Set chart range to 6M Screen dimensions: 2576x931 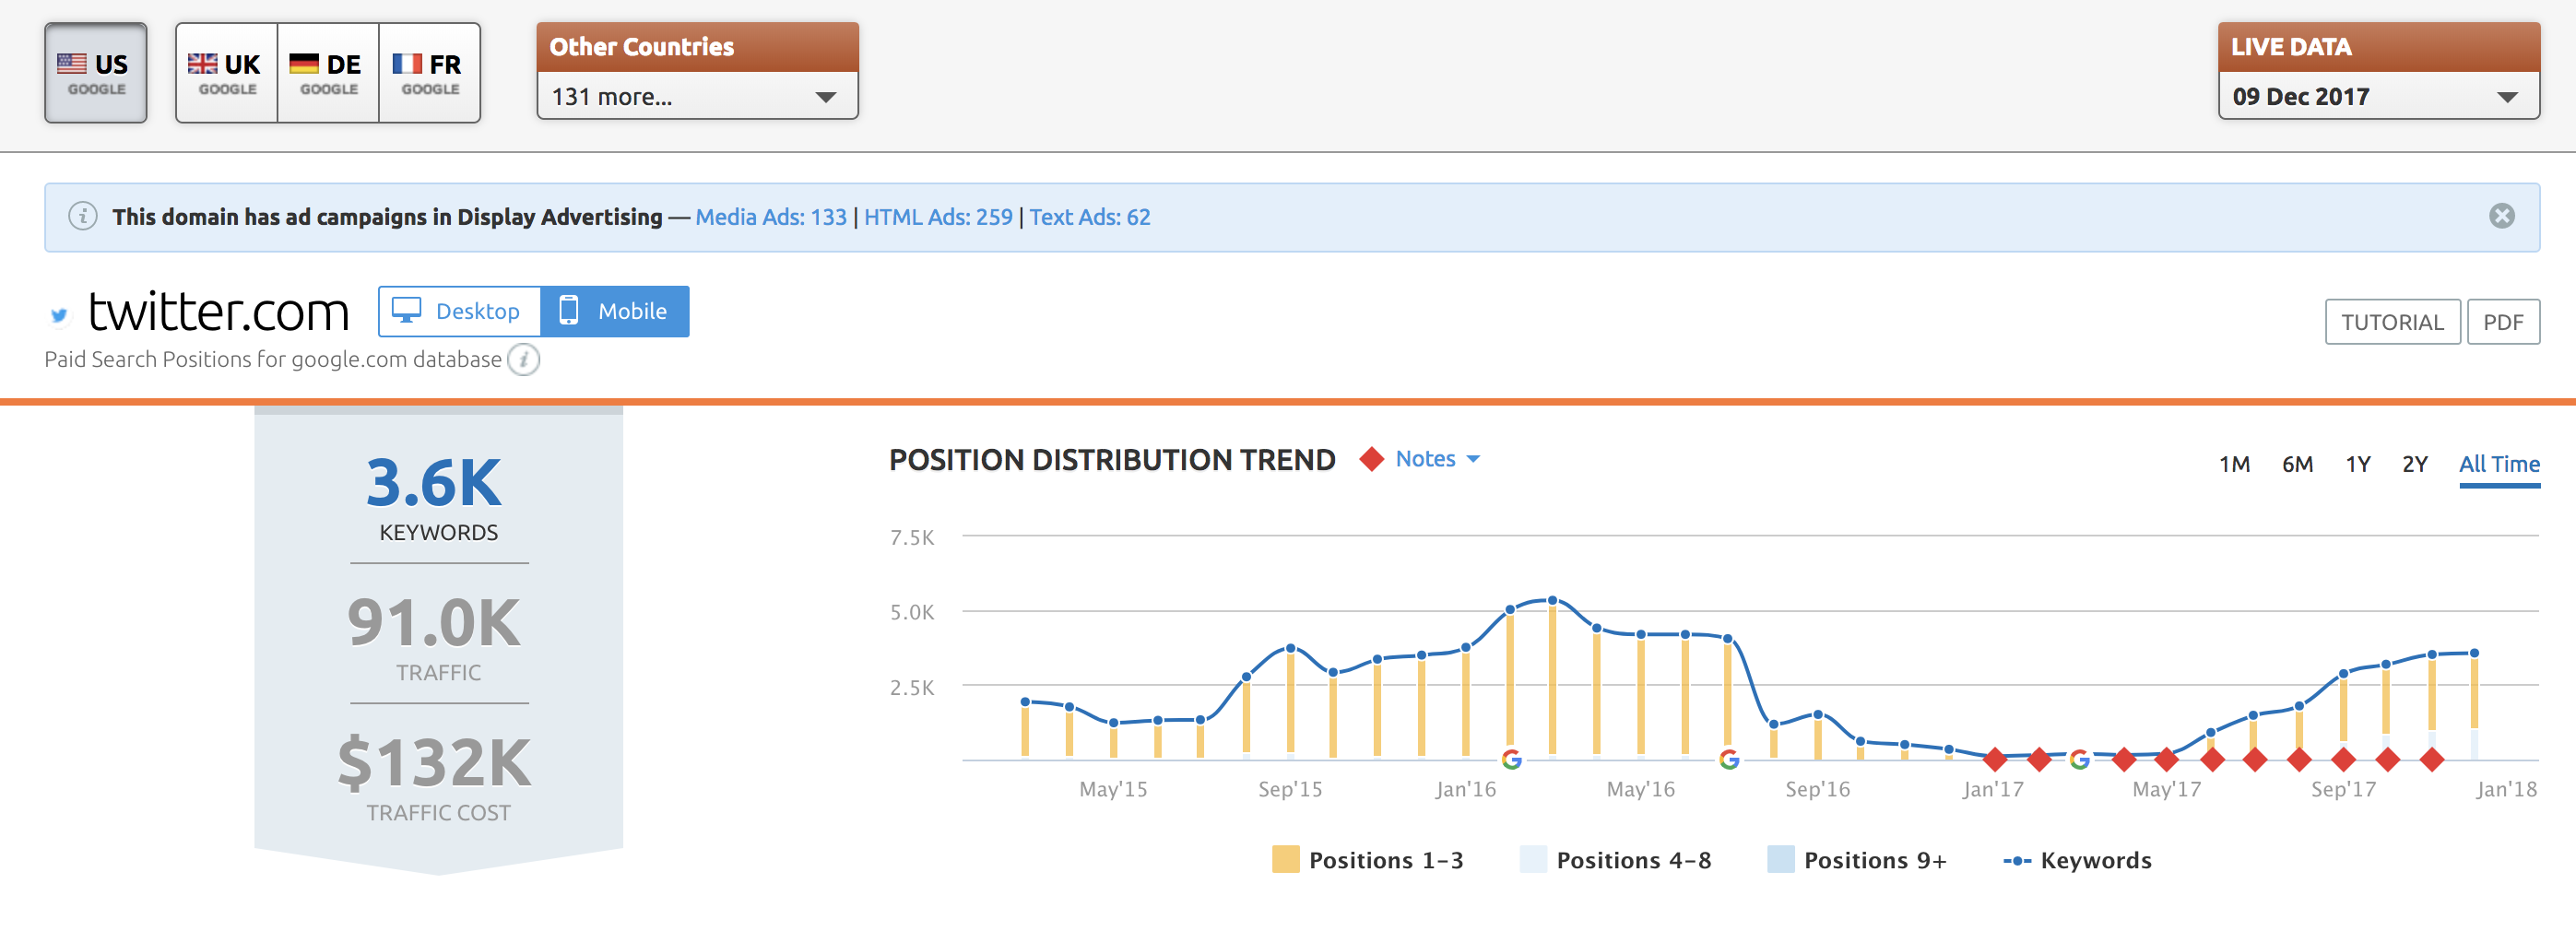pos(2297,464)
